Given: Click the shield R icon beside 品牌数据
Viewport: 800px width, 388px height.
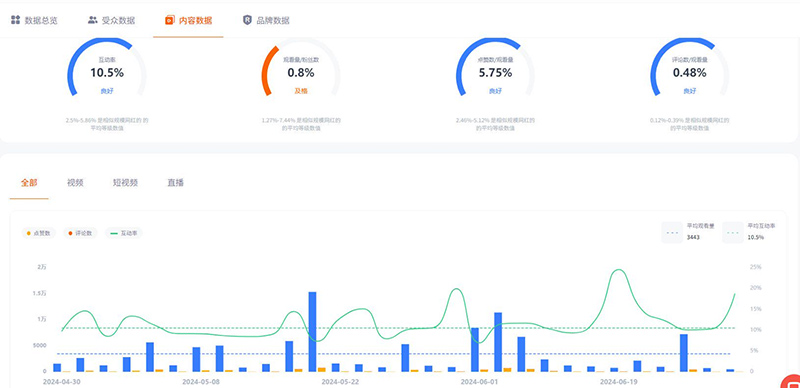Looking at the screenshot, I should pyautogui.click(x=247, y=20).
